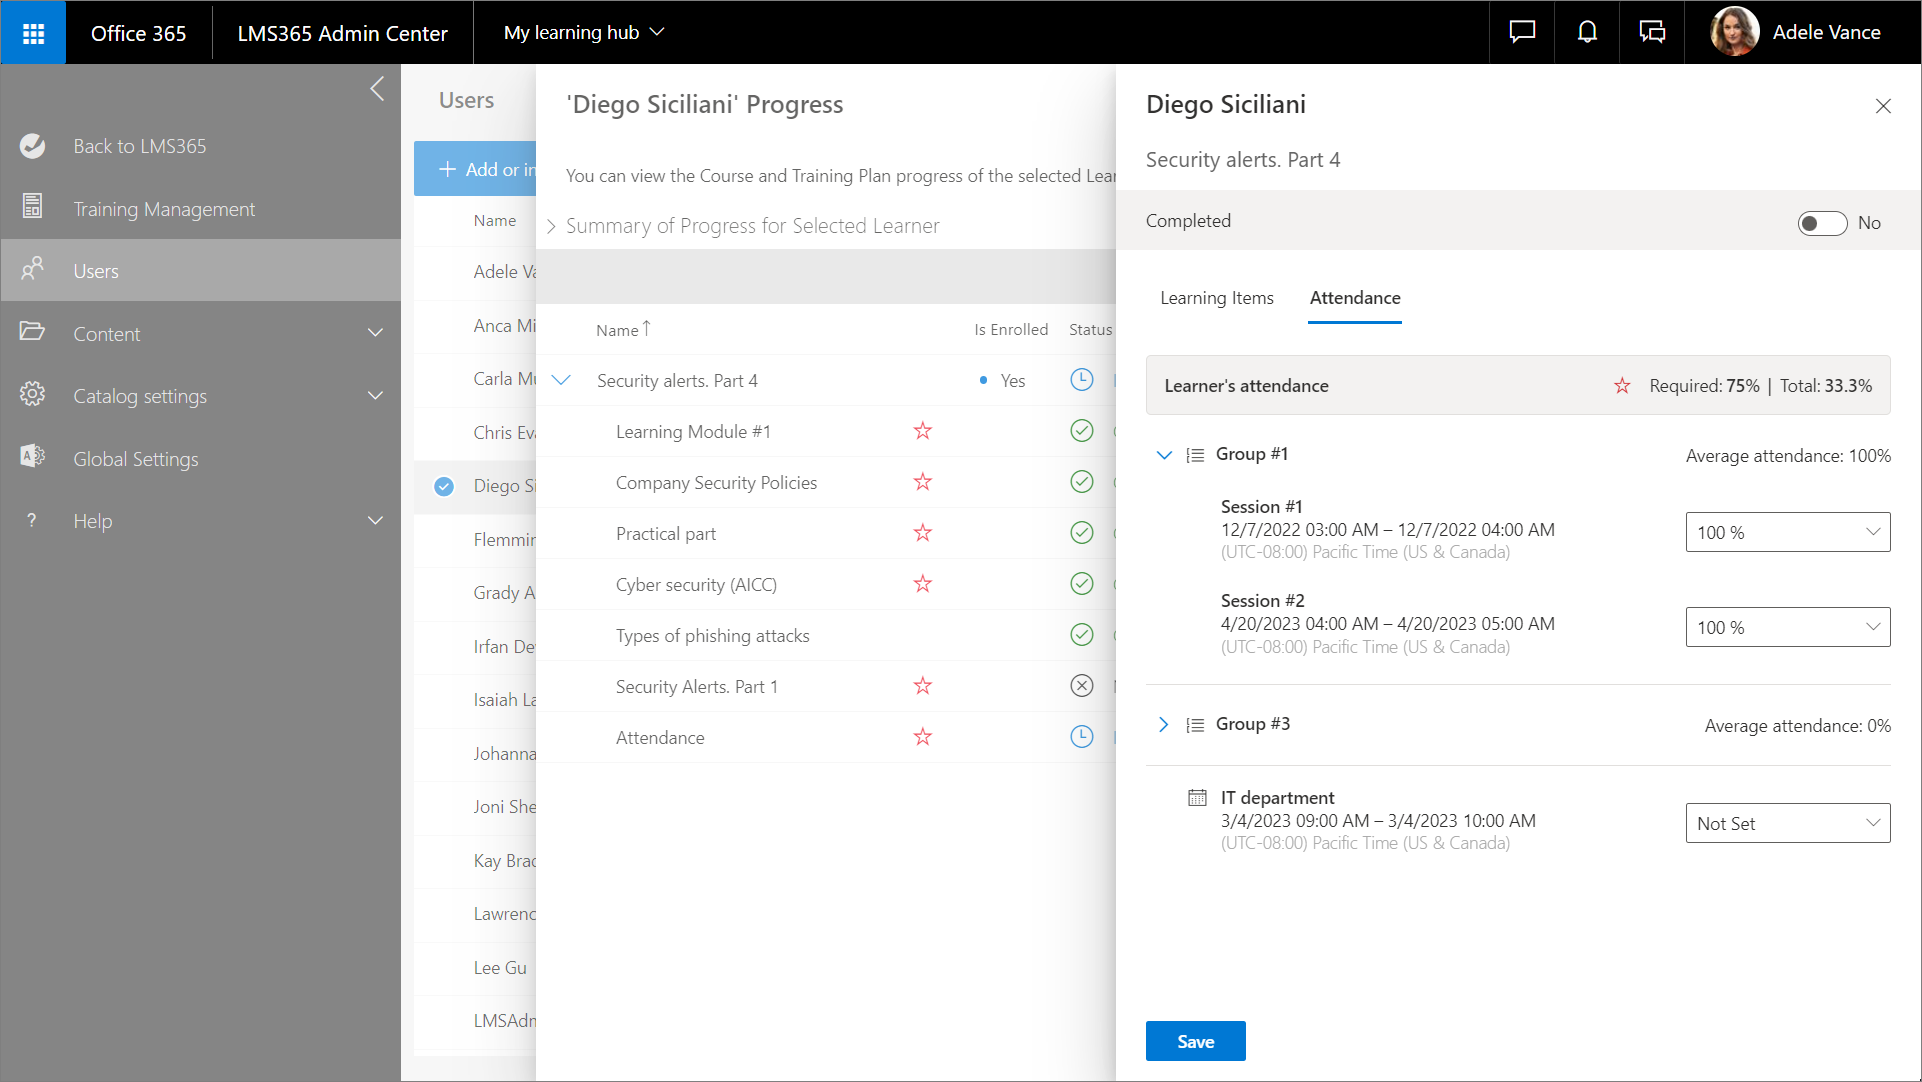
Task: Click the Save button
Action: click(x=1195, y=1041)
